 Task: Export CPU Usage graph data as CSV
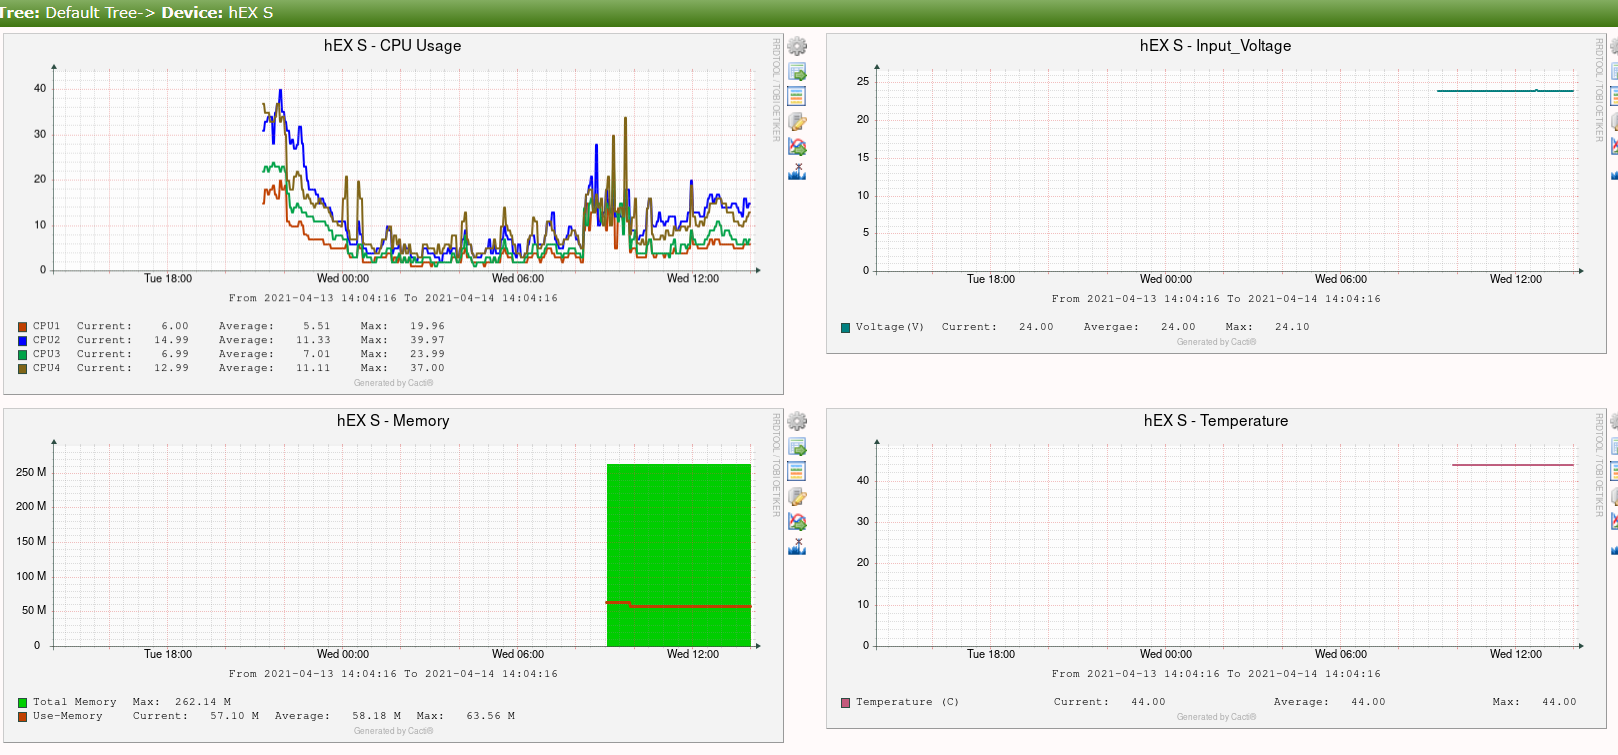[797, 72]
